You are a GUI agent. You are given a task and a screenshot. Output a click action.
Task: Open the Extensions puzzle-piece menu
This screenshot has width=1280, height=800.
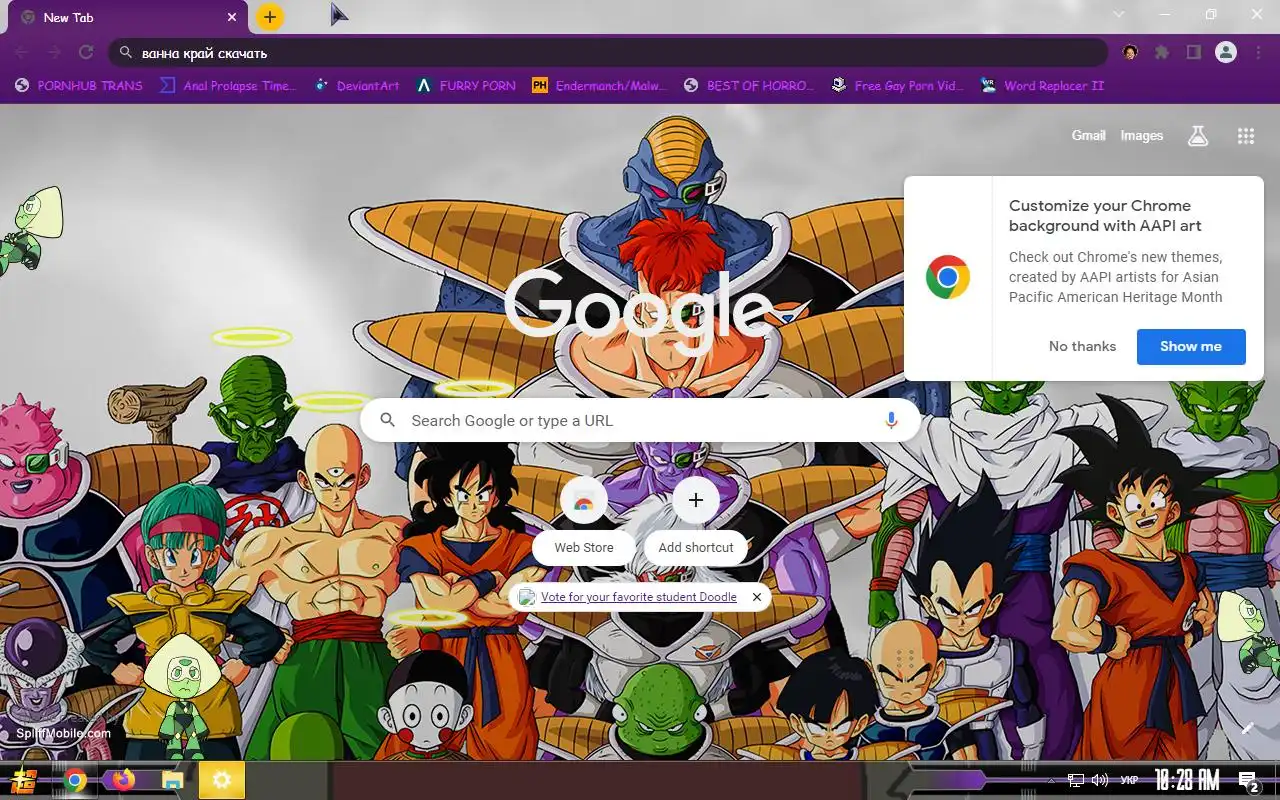[x=1162, y=52]
